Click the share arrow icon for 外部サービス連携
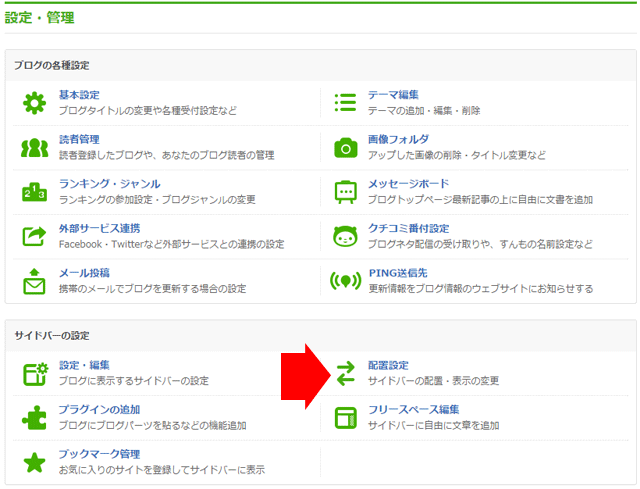The image size is (640, 489). [35, 236]
